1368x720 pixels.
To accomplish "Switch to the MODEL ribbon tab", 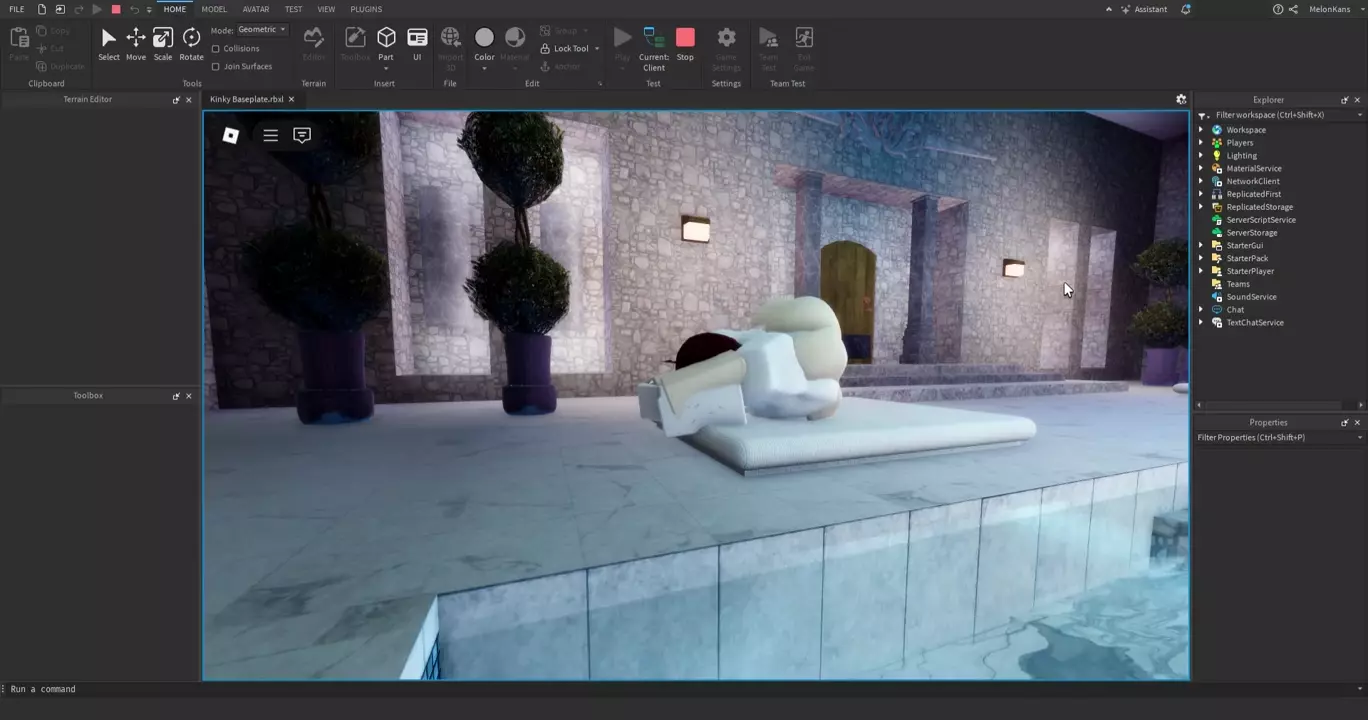I will tap(214, 9).
